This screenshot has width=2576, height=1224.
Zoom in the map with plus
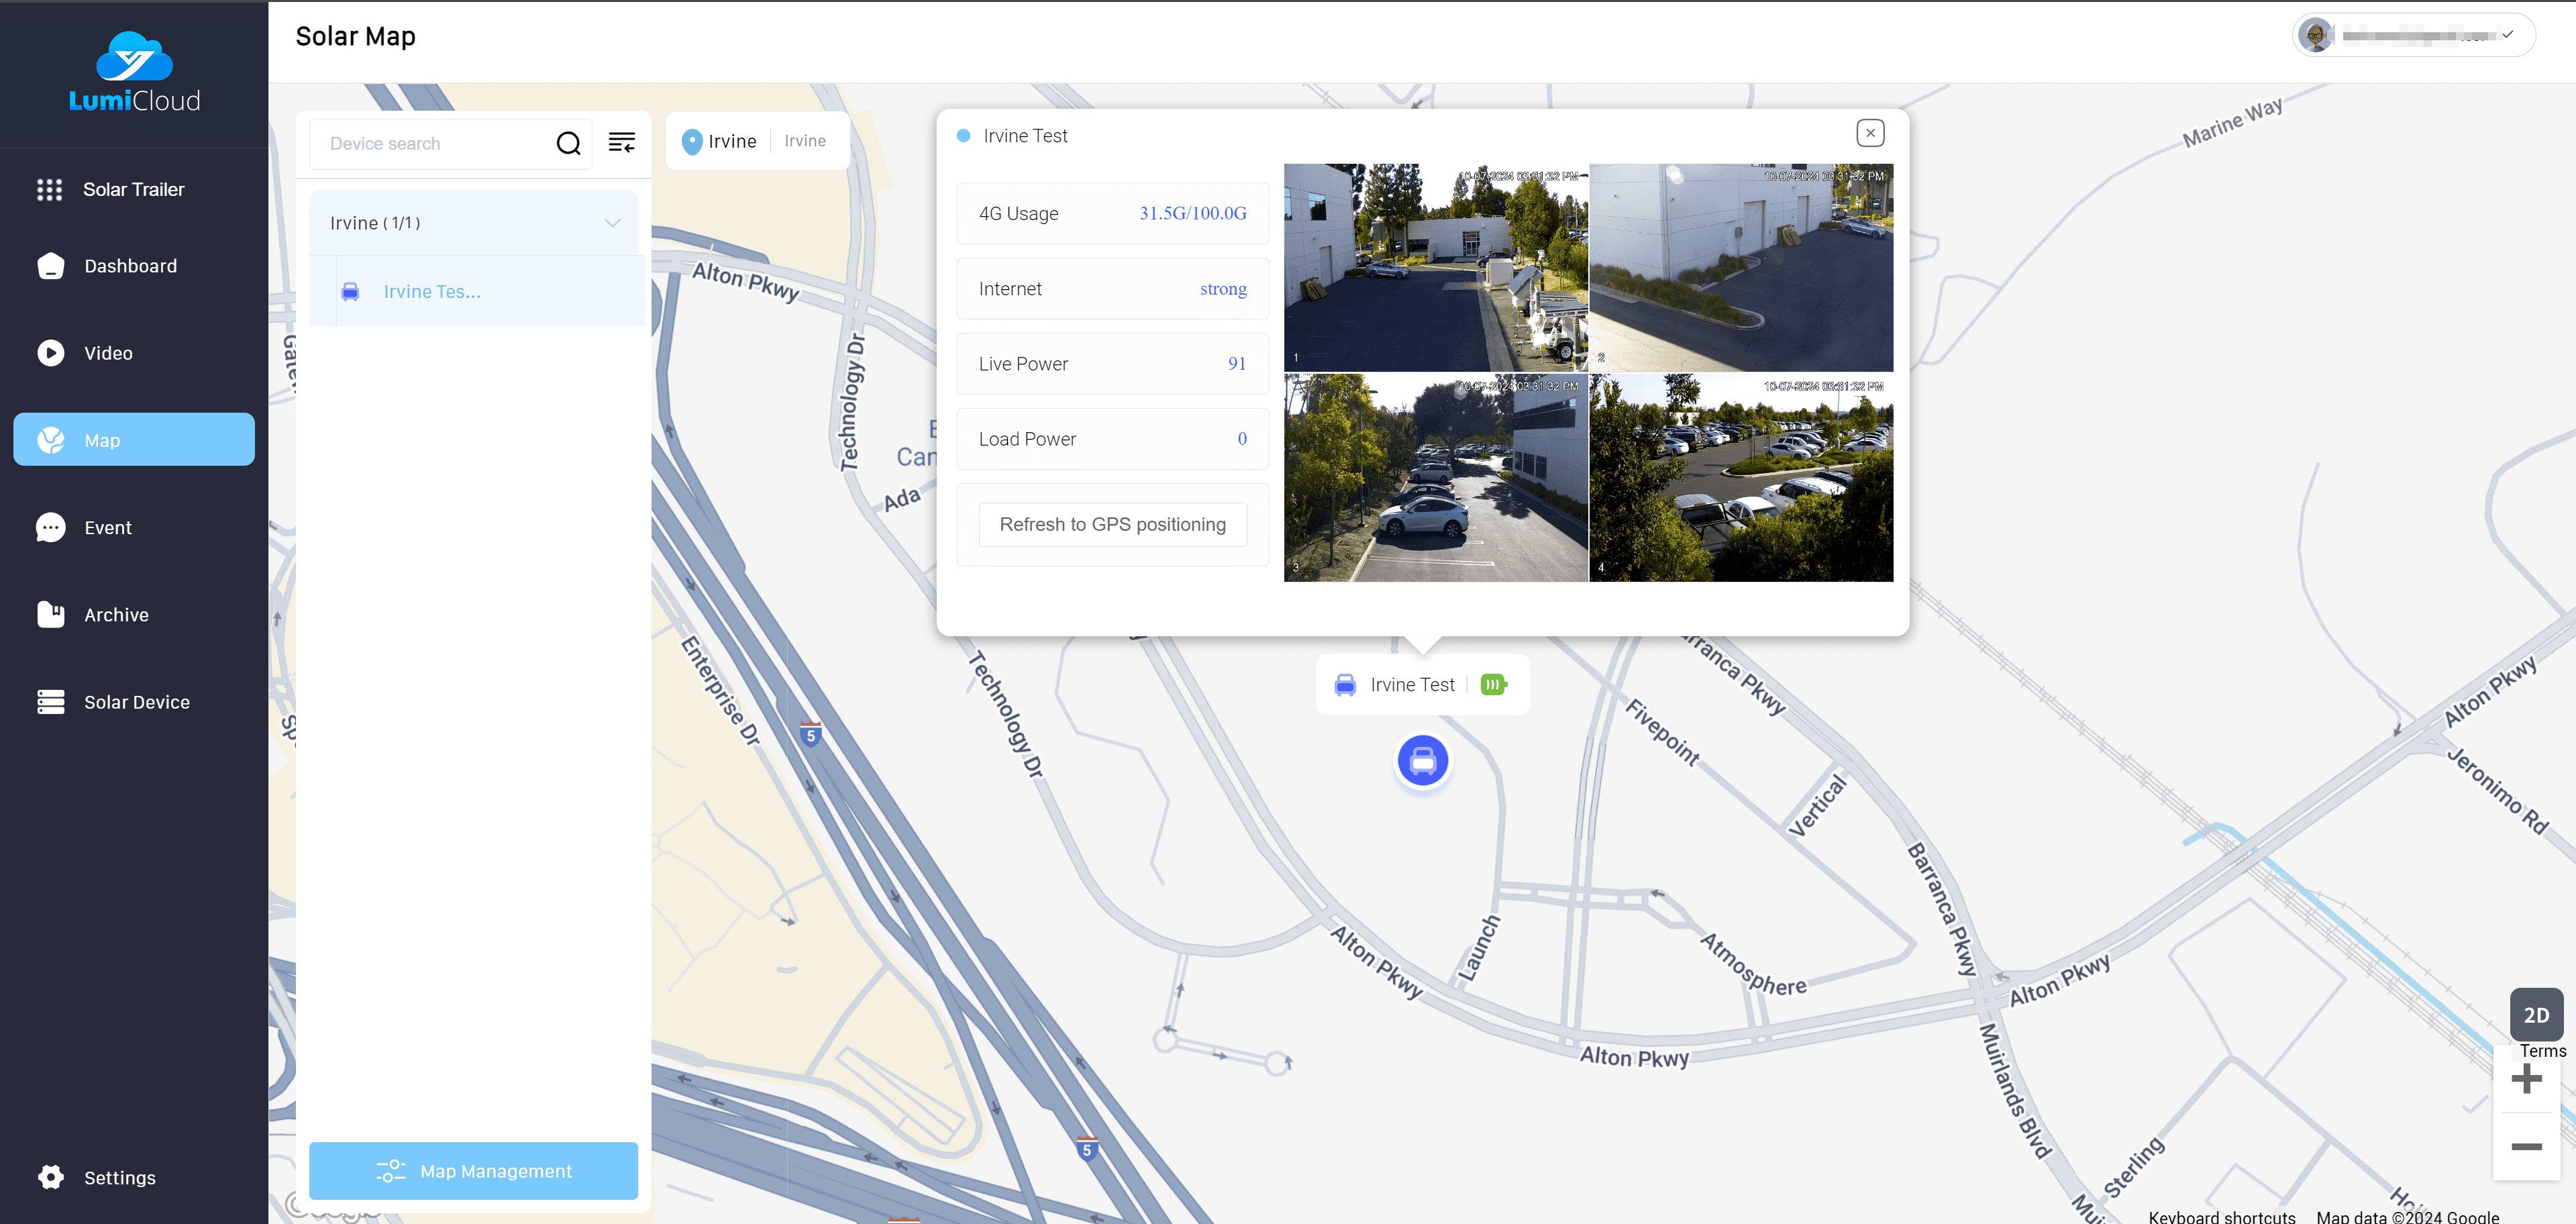pos(2526,1078)
